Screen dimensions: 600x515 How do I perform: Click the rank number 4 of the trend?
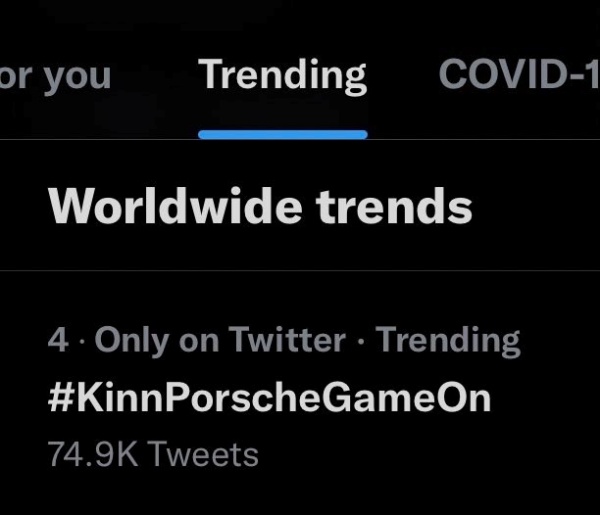[x=58, y=341]
